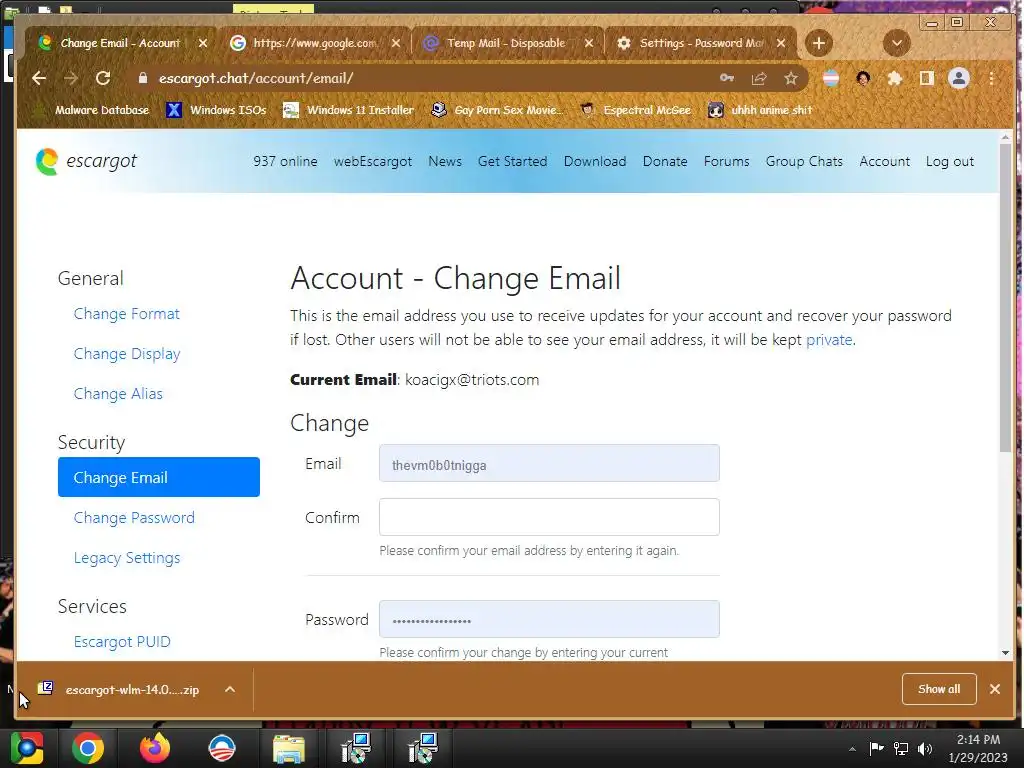
Task: Open the Extensions puzzle icon
Action: coord(895,79)
